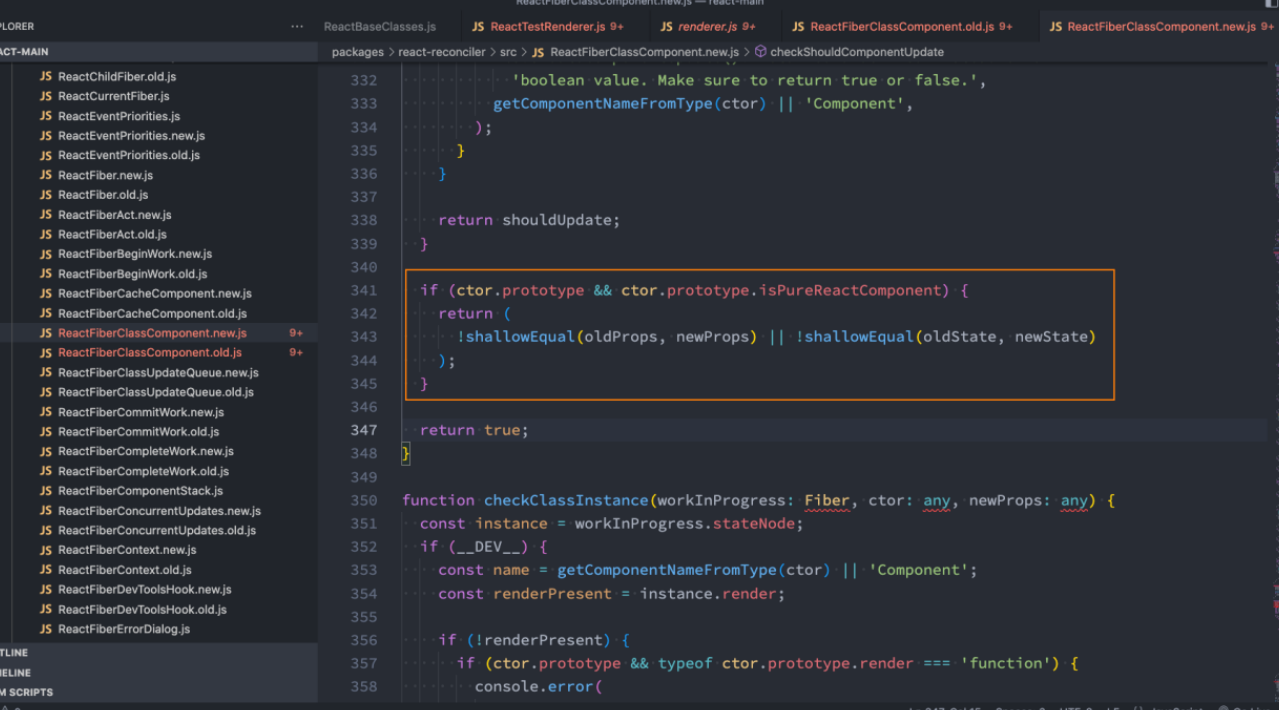Viewport: 1279px width, 710px height.
Task: Select ReactFiberConcurrentUpdates.old.js in the Explorer
Action: [x=159, y=530]
